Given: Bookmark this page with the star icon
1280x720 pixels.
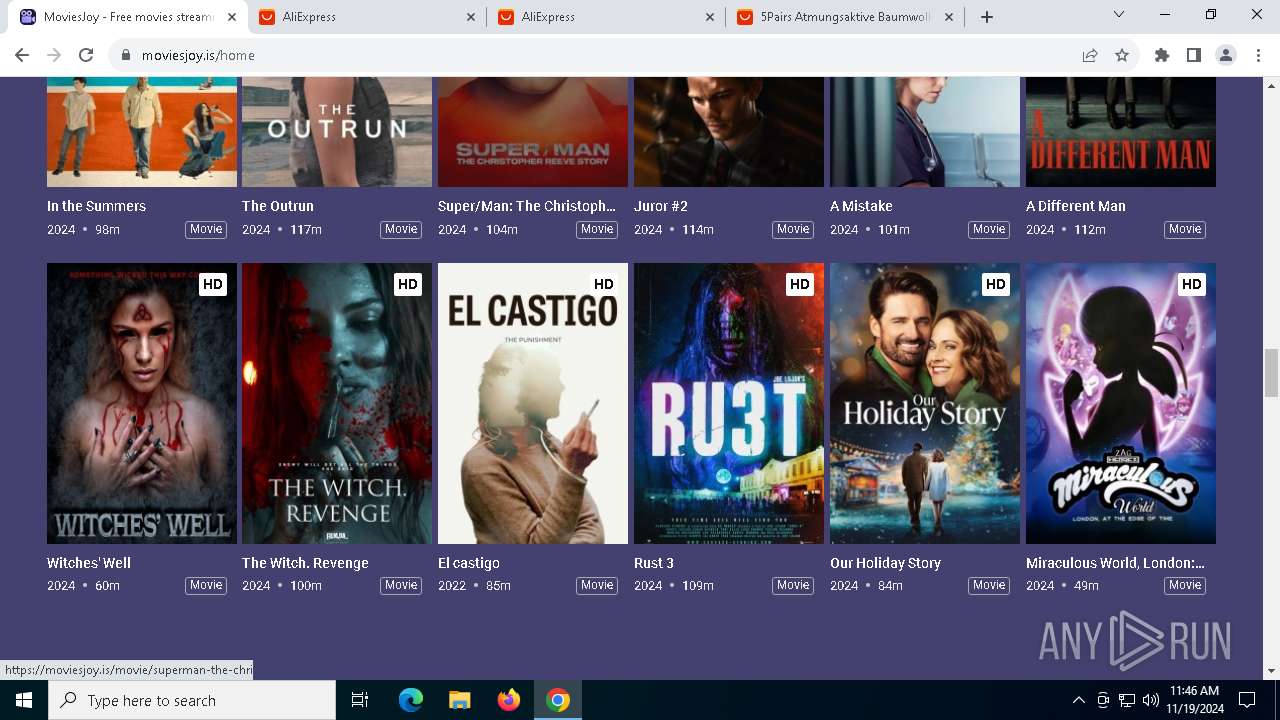Looking at the screenshot, I should pos(1122,55).
